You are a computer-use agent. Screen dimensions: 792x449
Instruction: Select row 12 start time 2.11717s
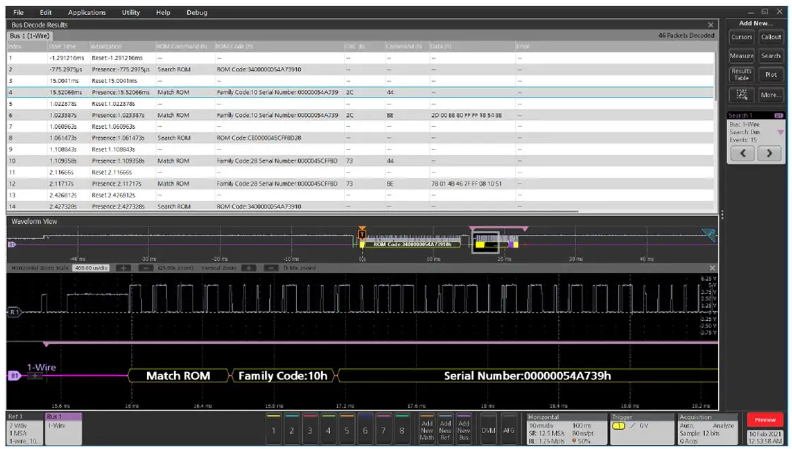tap(62, 184)
